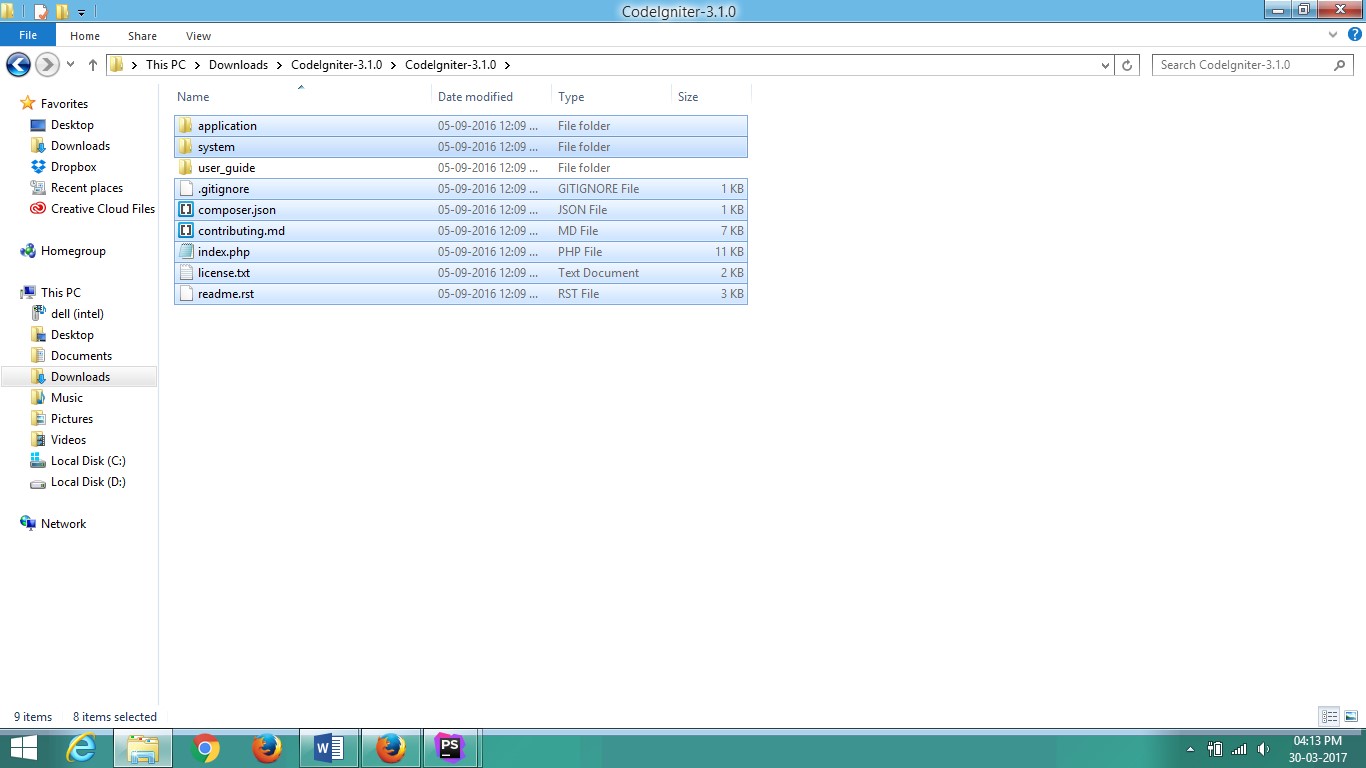Open the File ribbon tab
Image resolution: width=1366 pixels, height=768 pixels.
28,36
